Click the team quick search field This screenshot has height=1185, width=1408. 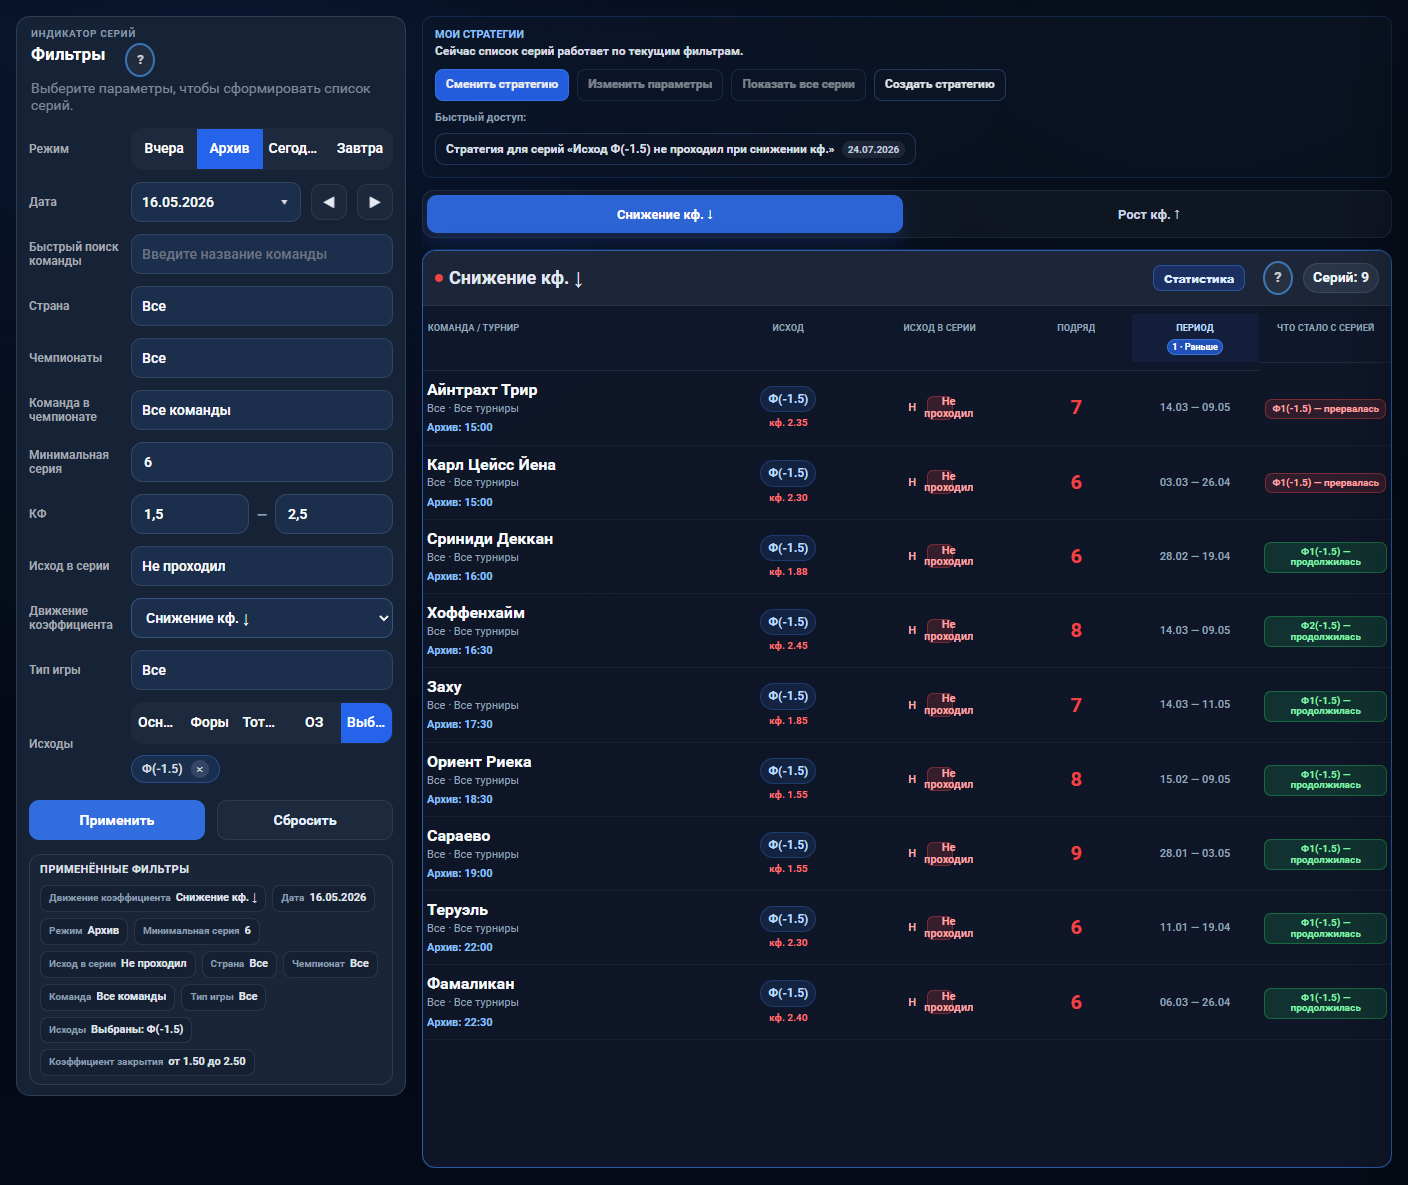[x=262, y=254]
